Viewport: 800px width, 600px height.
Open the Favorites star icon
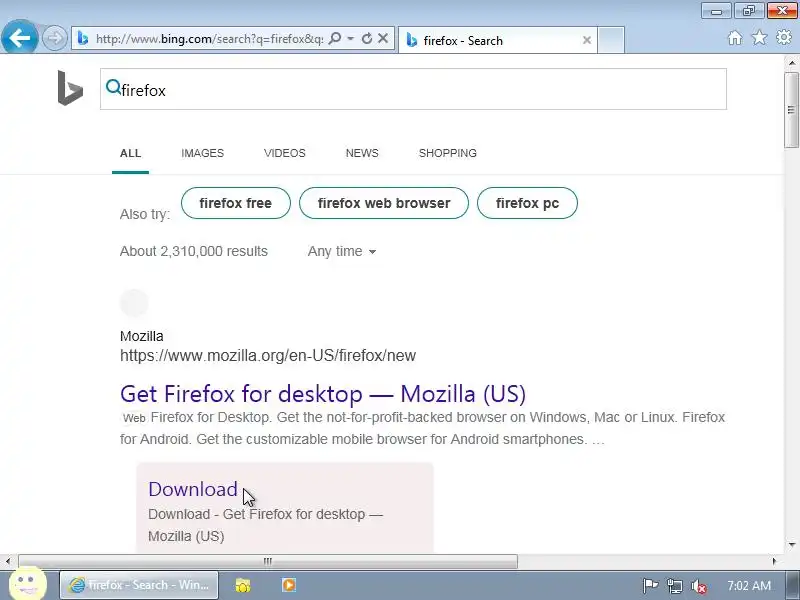pos(759,37)
